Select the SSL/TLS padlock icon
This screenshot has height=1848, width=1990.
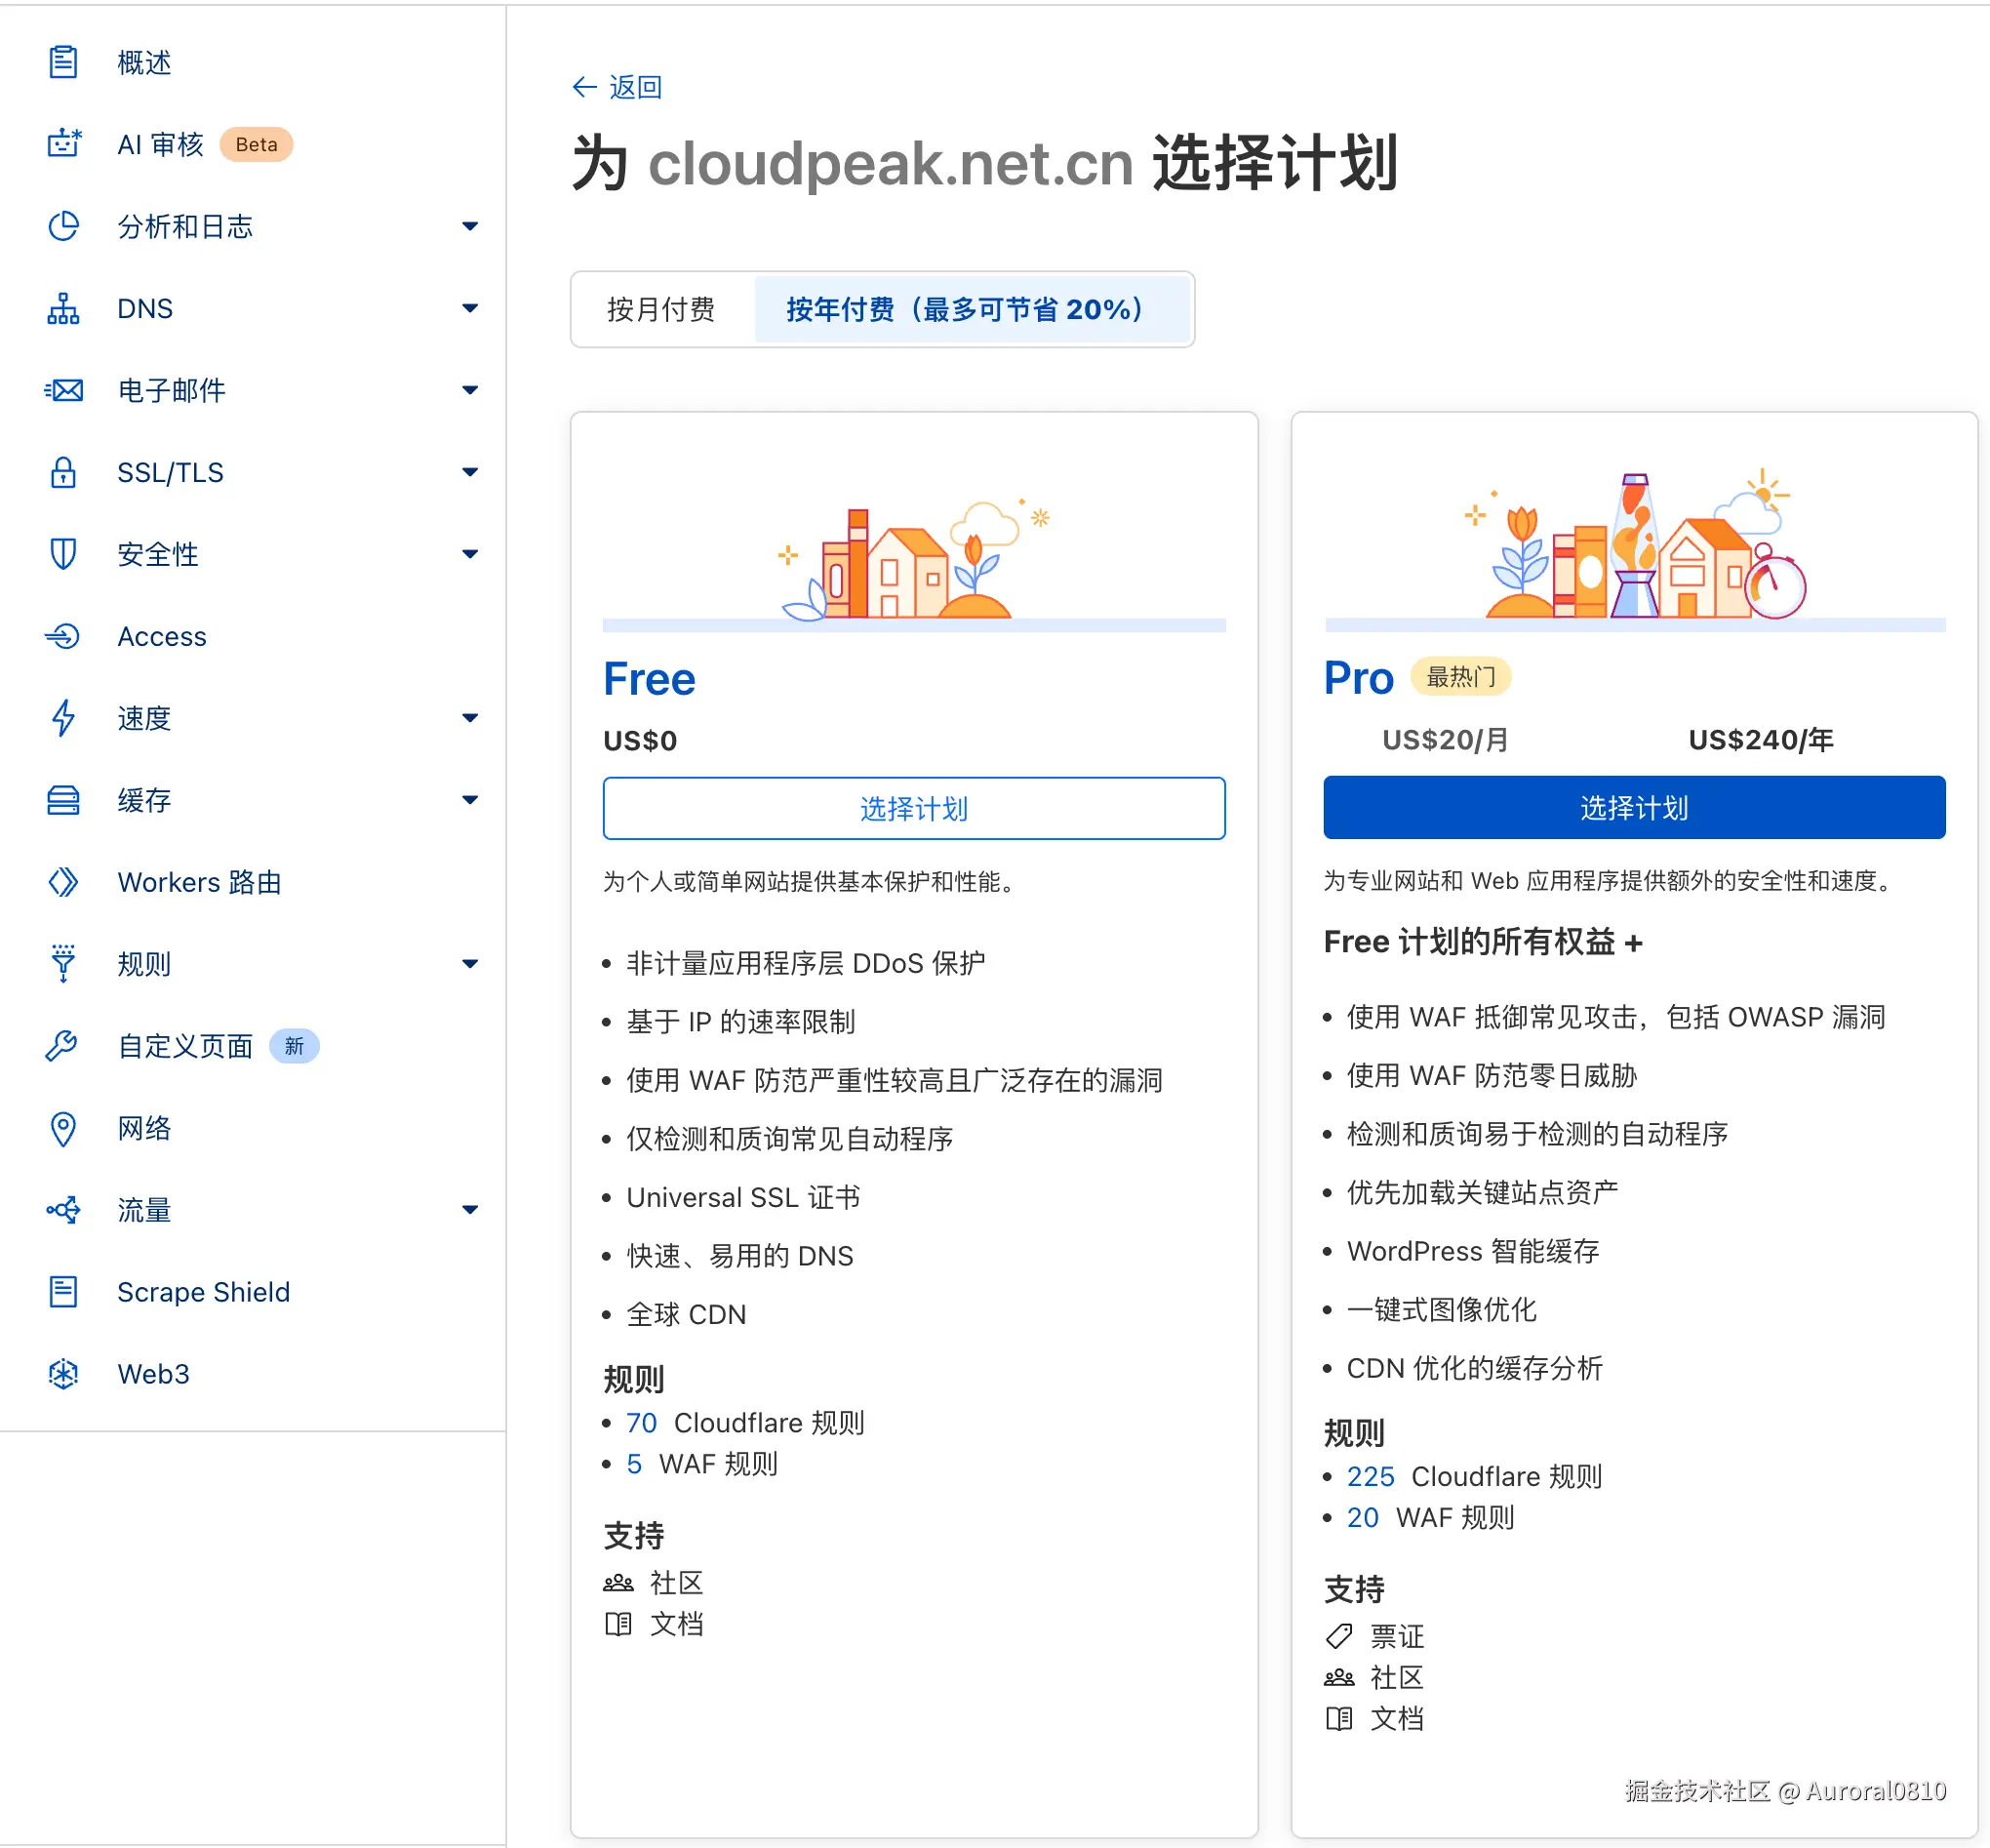click(63, 472)
